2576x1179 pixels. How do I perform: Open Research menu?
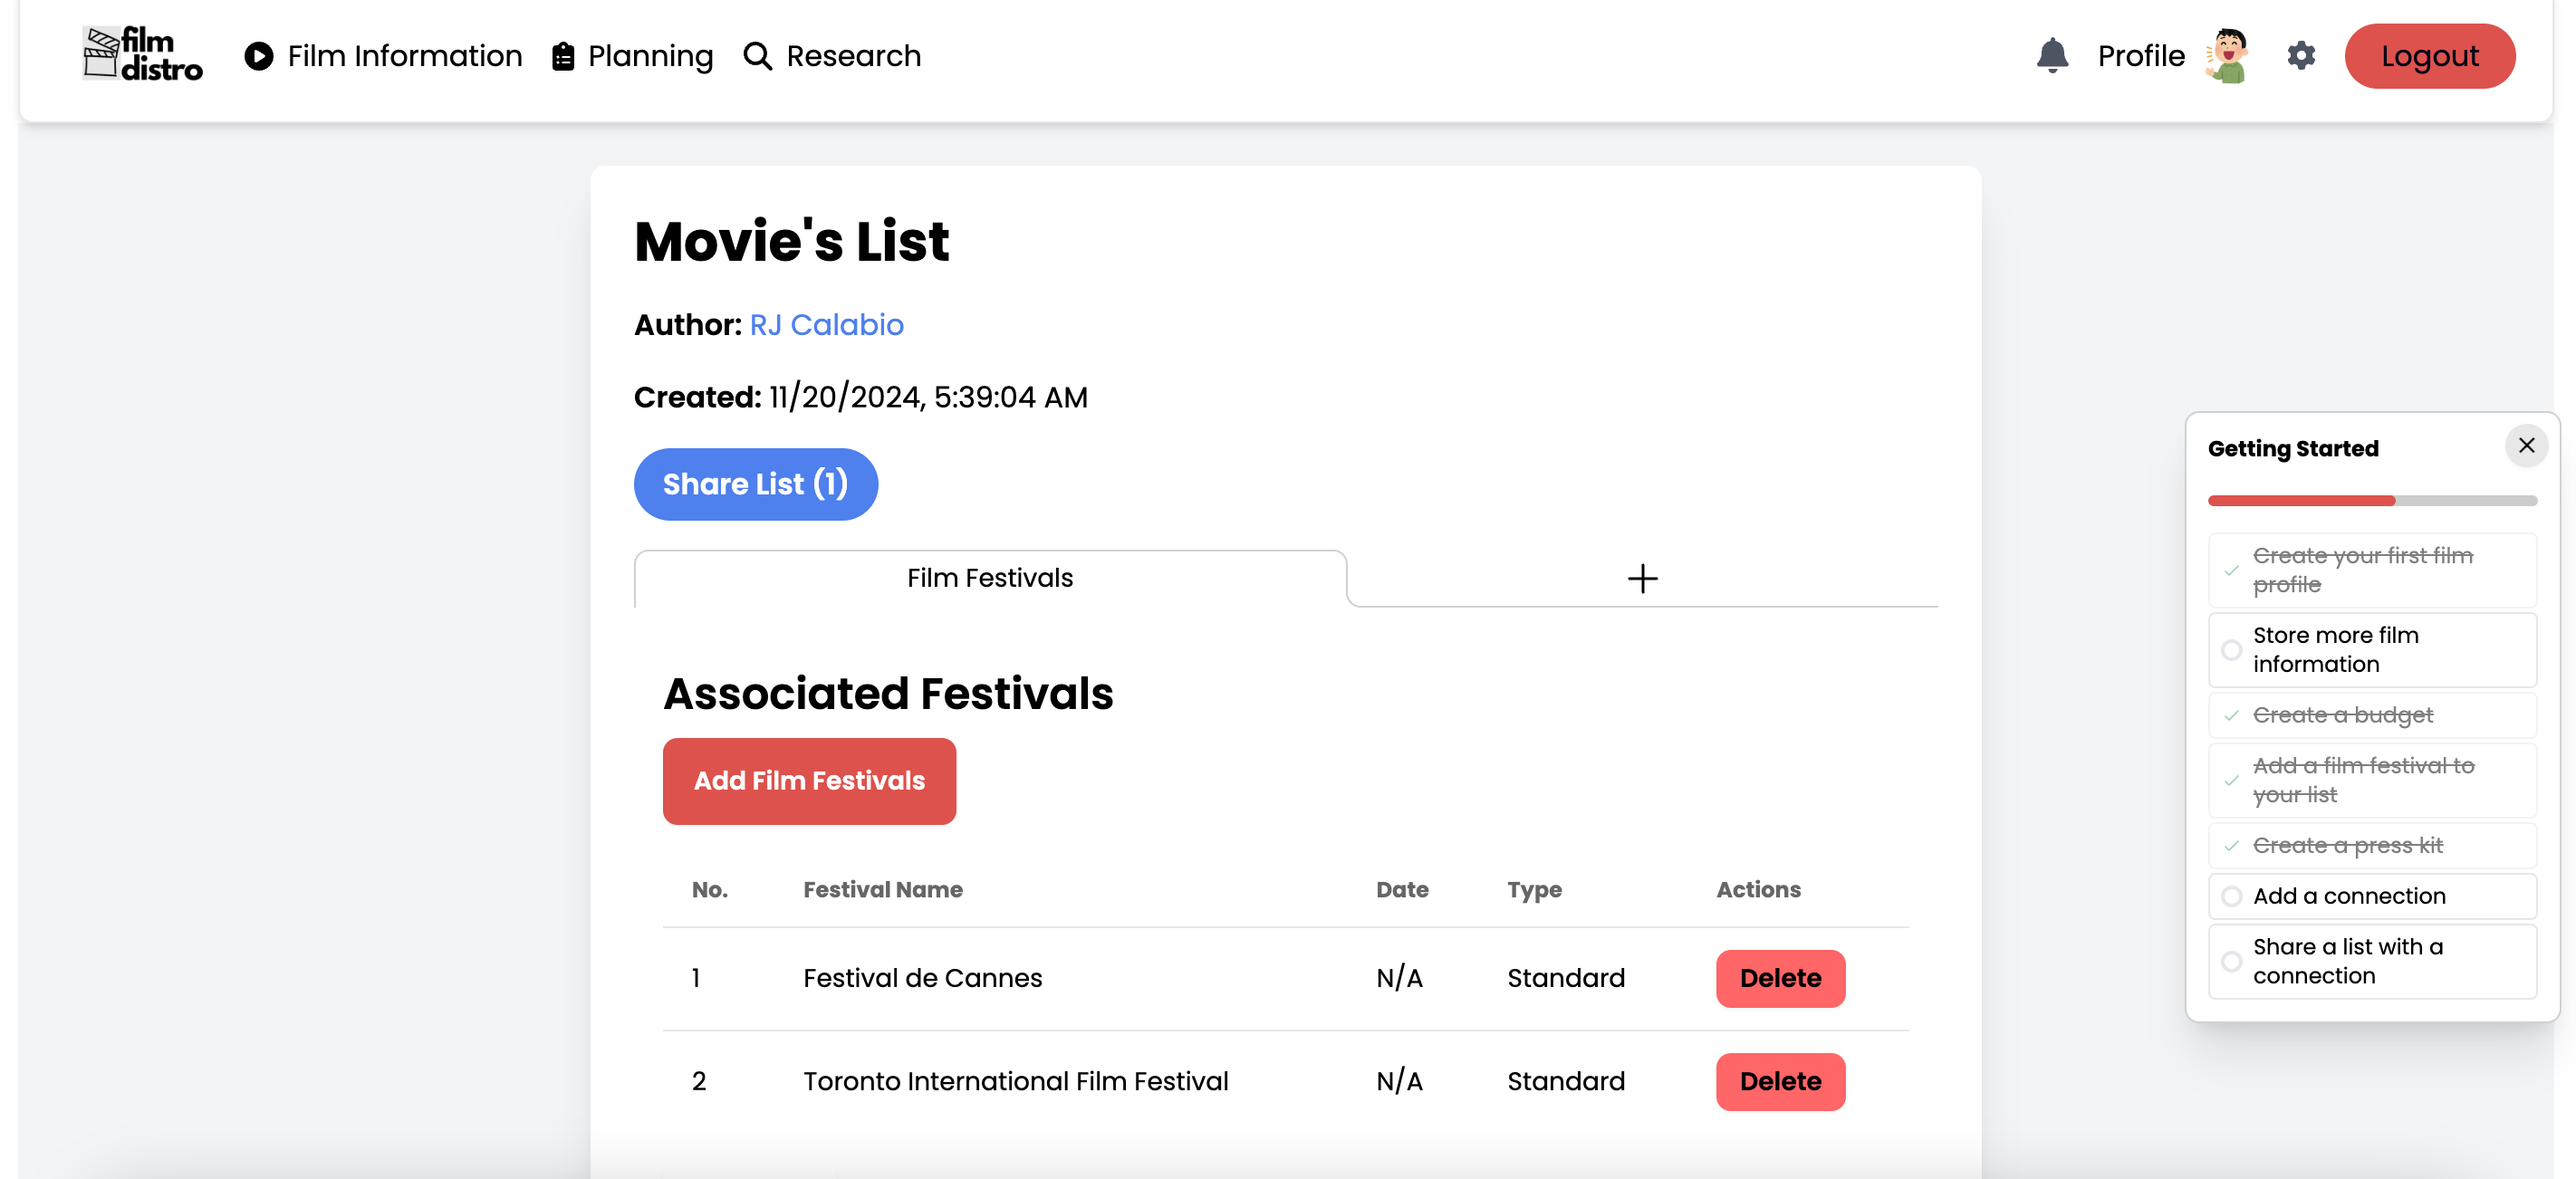(831, 54)
